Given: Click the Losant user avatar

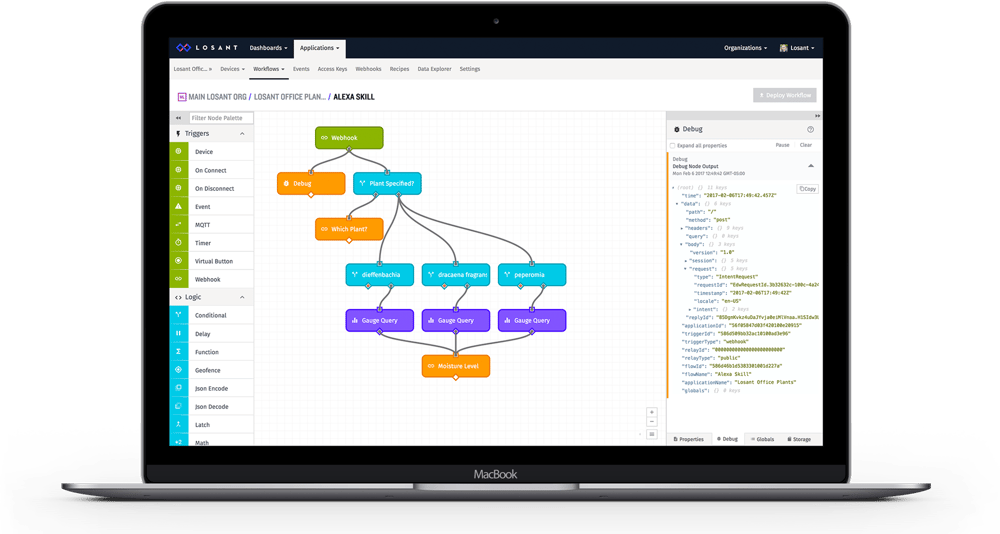Looking at the screenshot, I should (784, 48).
